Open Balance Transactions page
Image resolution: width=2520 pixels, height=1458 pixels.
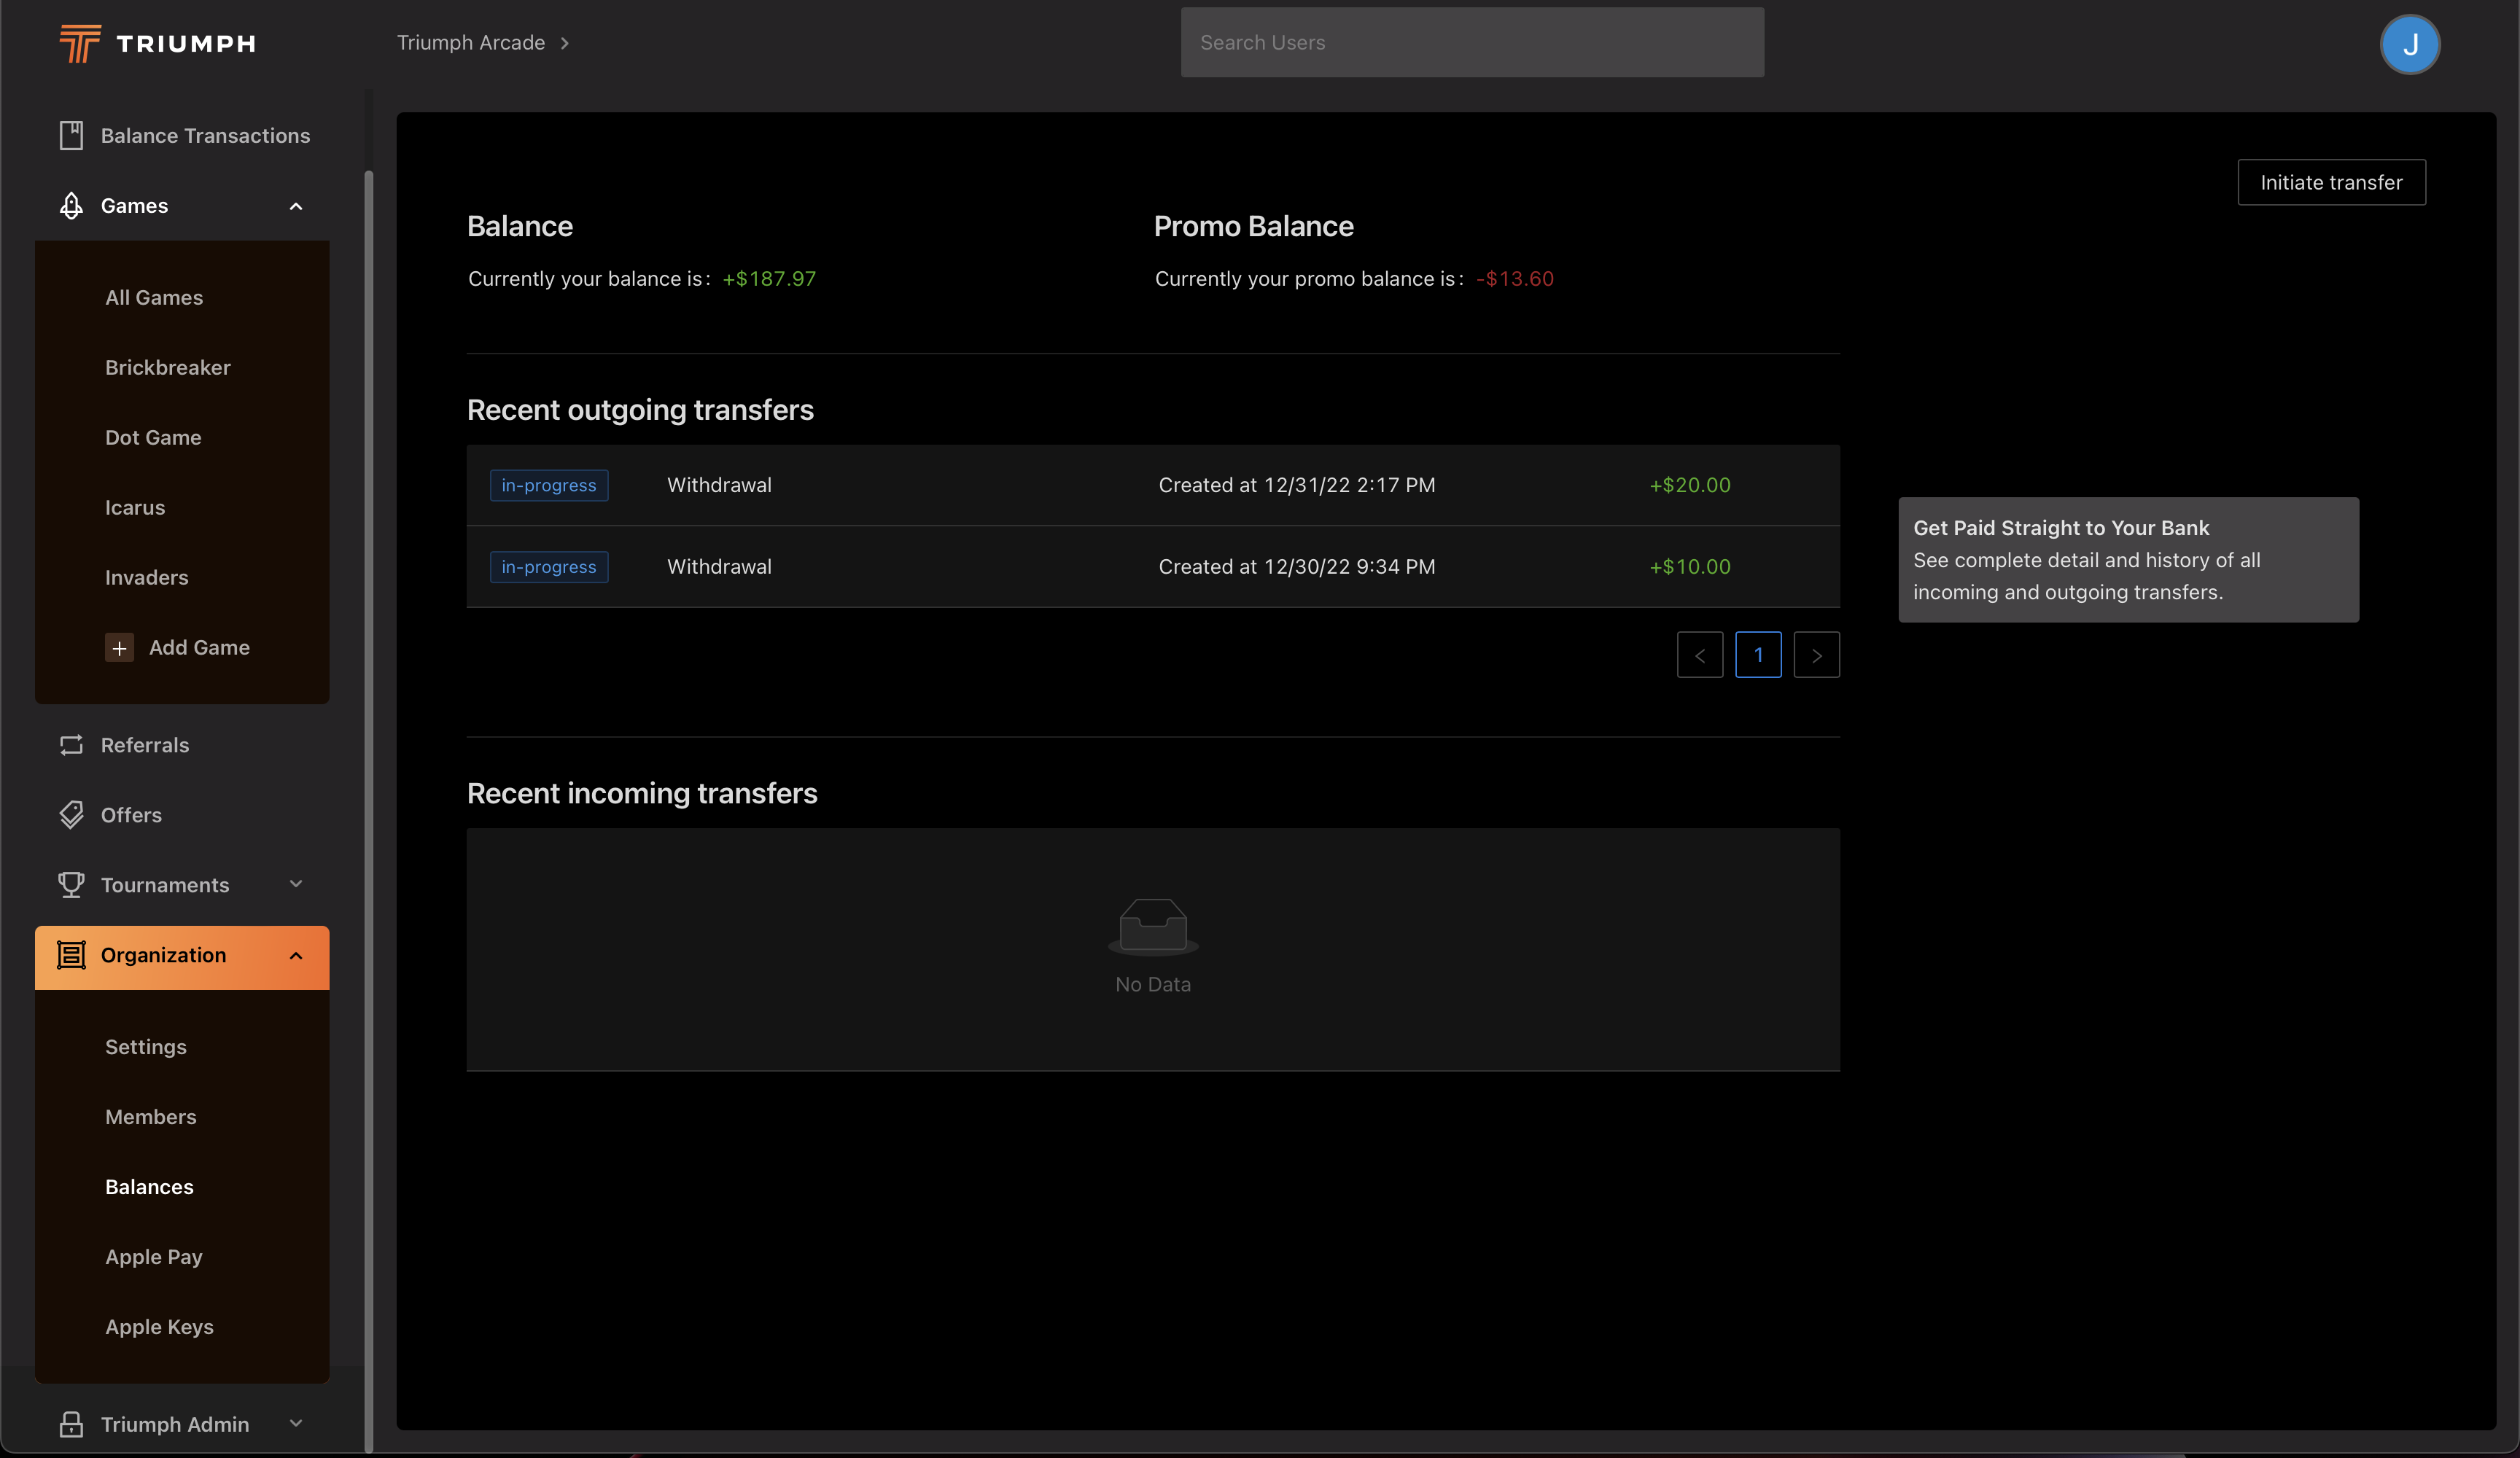(205, 135)
